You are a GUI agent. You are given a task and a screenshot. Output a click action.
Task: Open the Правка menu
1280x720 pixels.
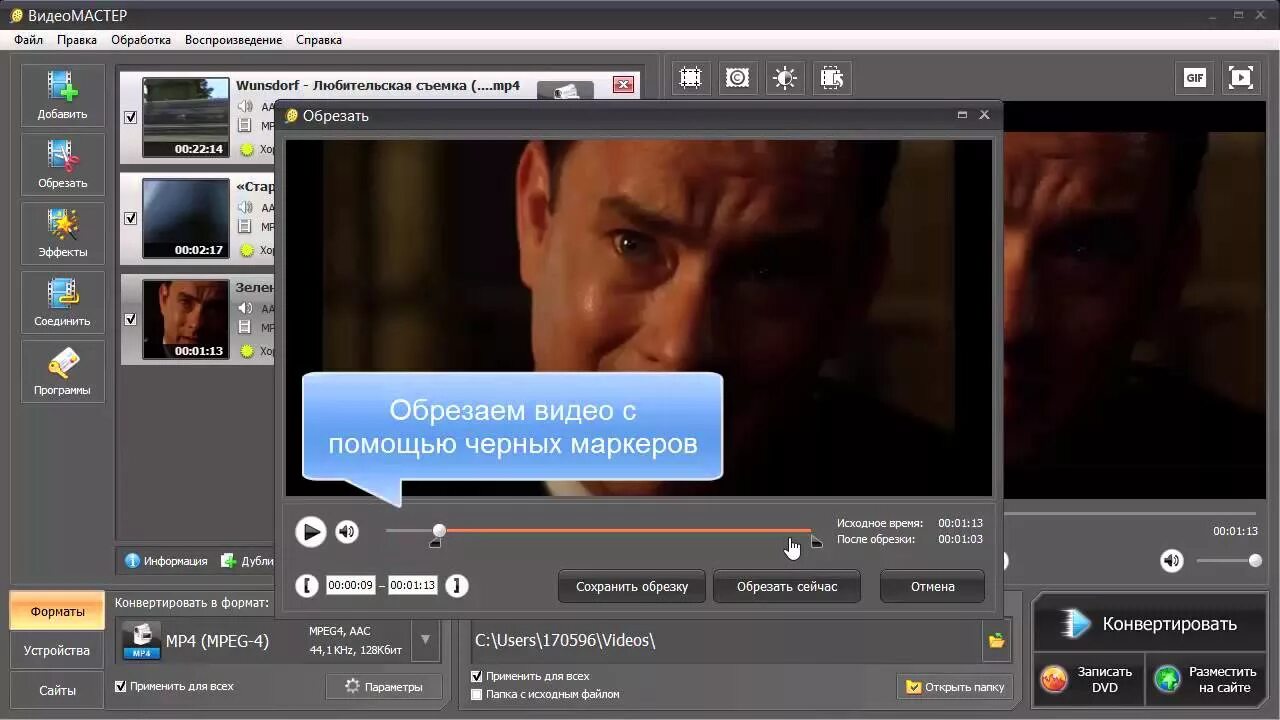pyautogui.click(x=77, y=40)
